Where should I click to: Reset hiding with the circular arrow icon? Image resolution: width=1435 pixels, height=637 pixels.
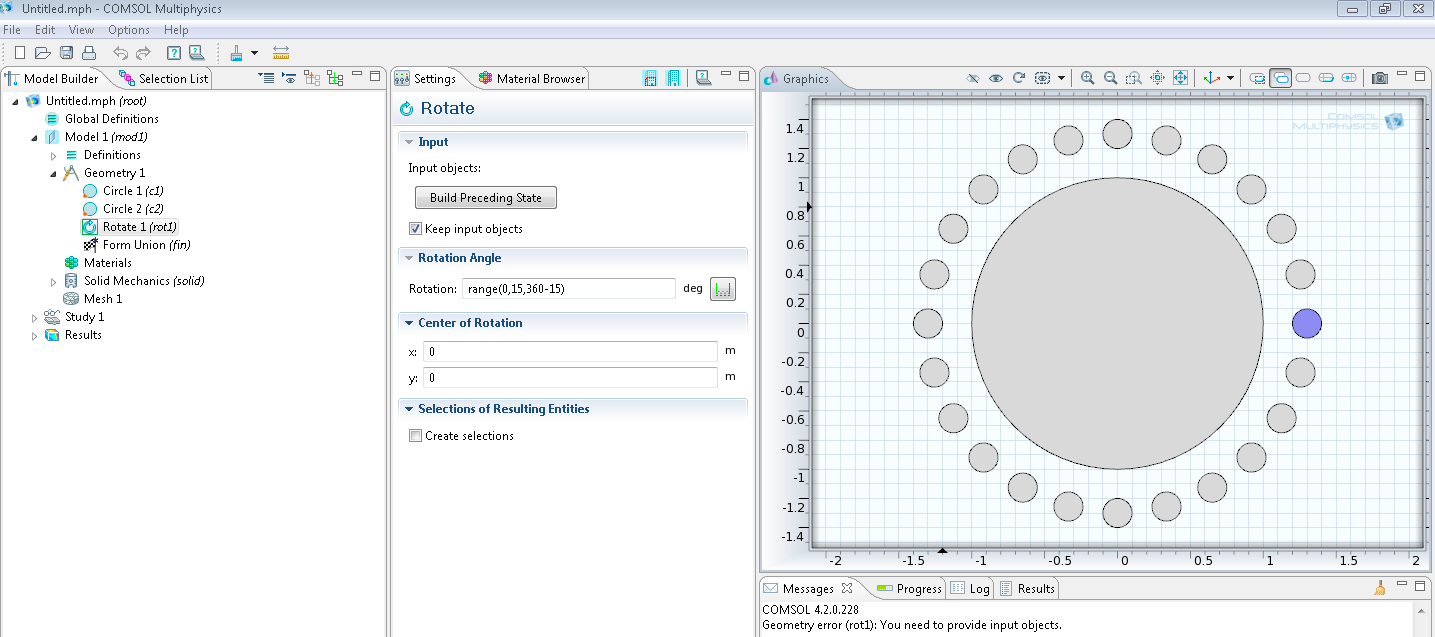(1019, 78)
